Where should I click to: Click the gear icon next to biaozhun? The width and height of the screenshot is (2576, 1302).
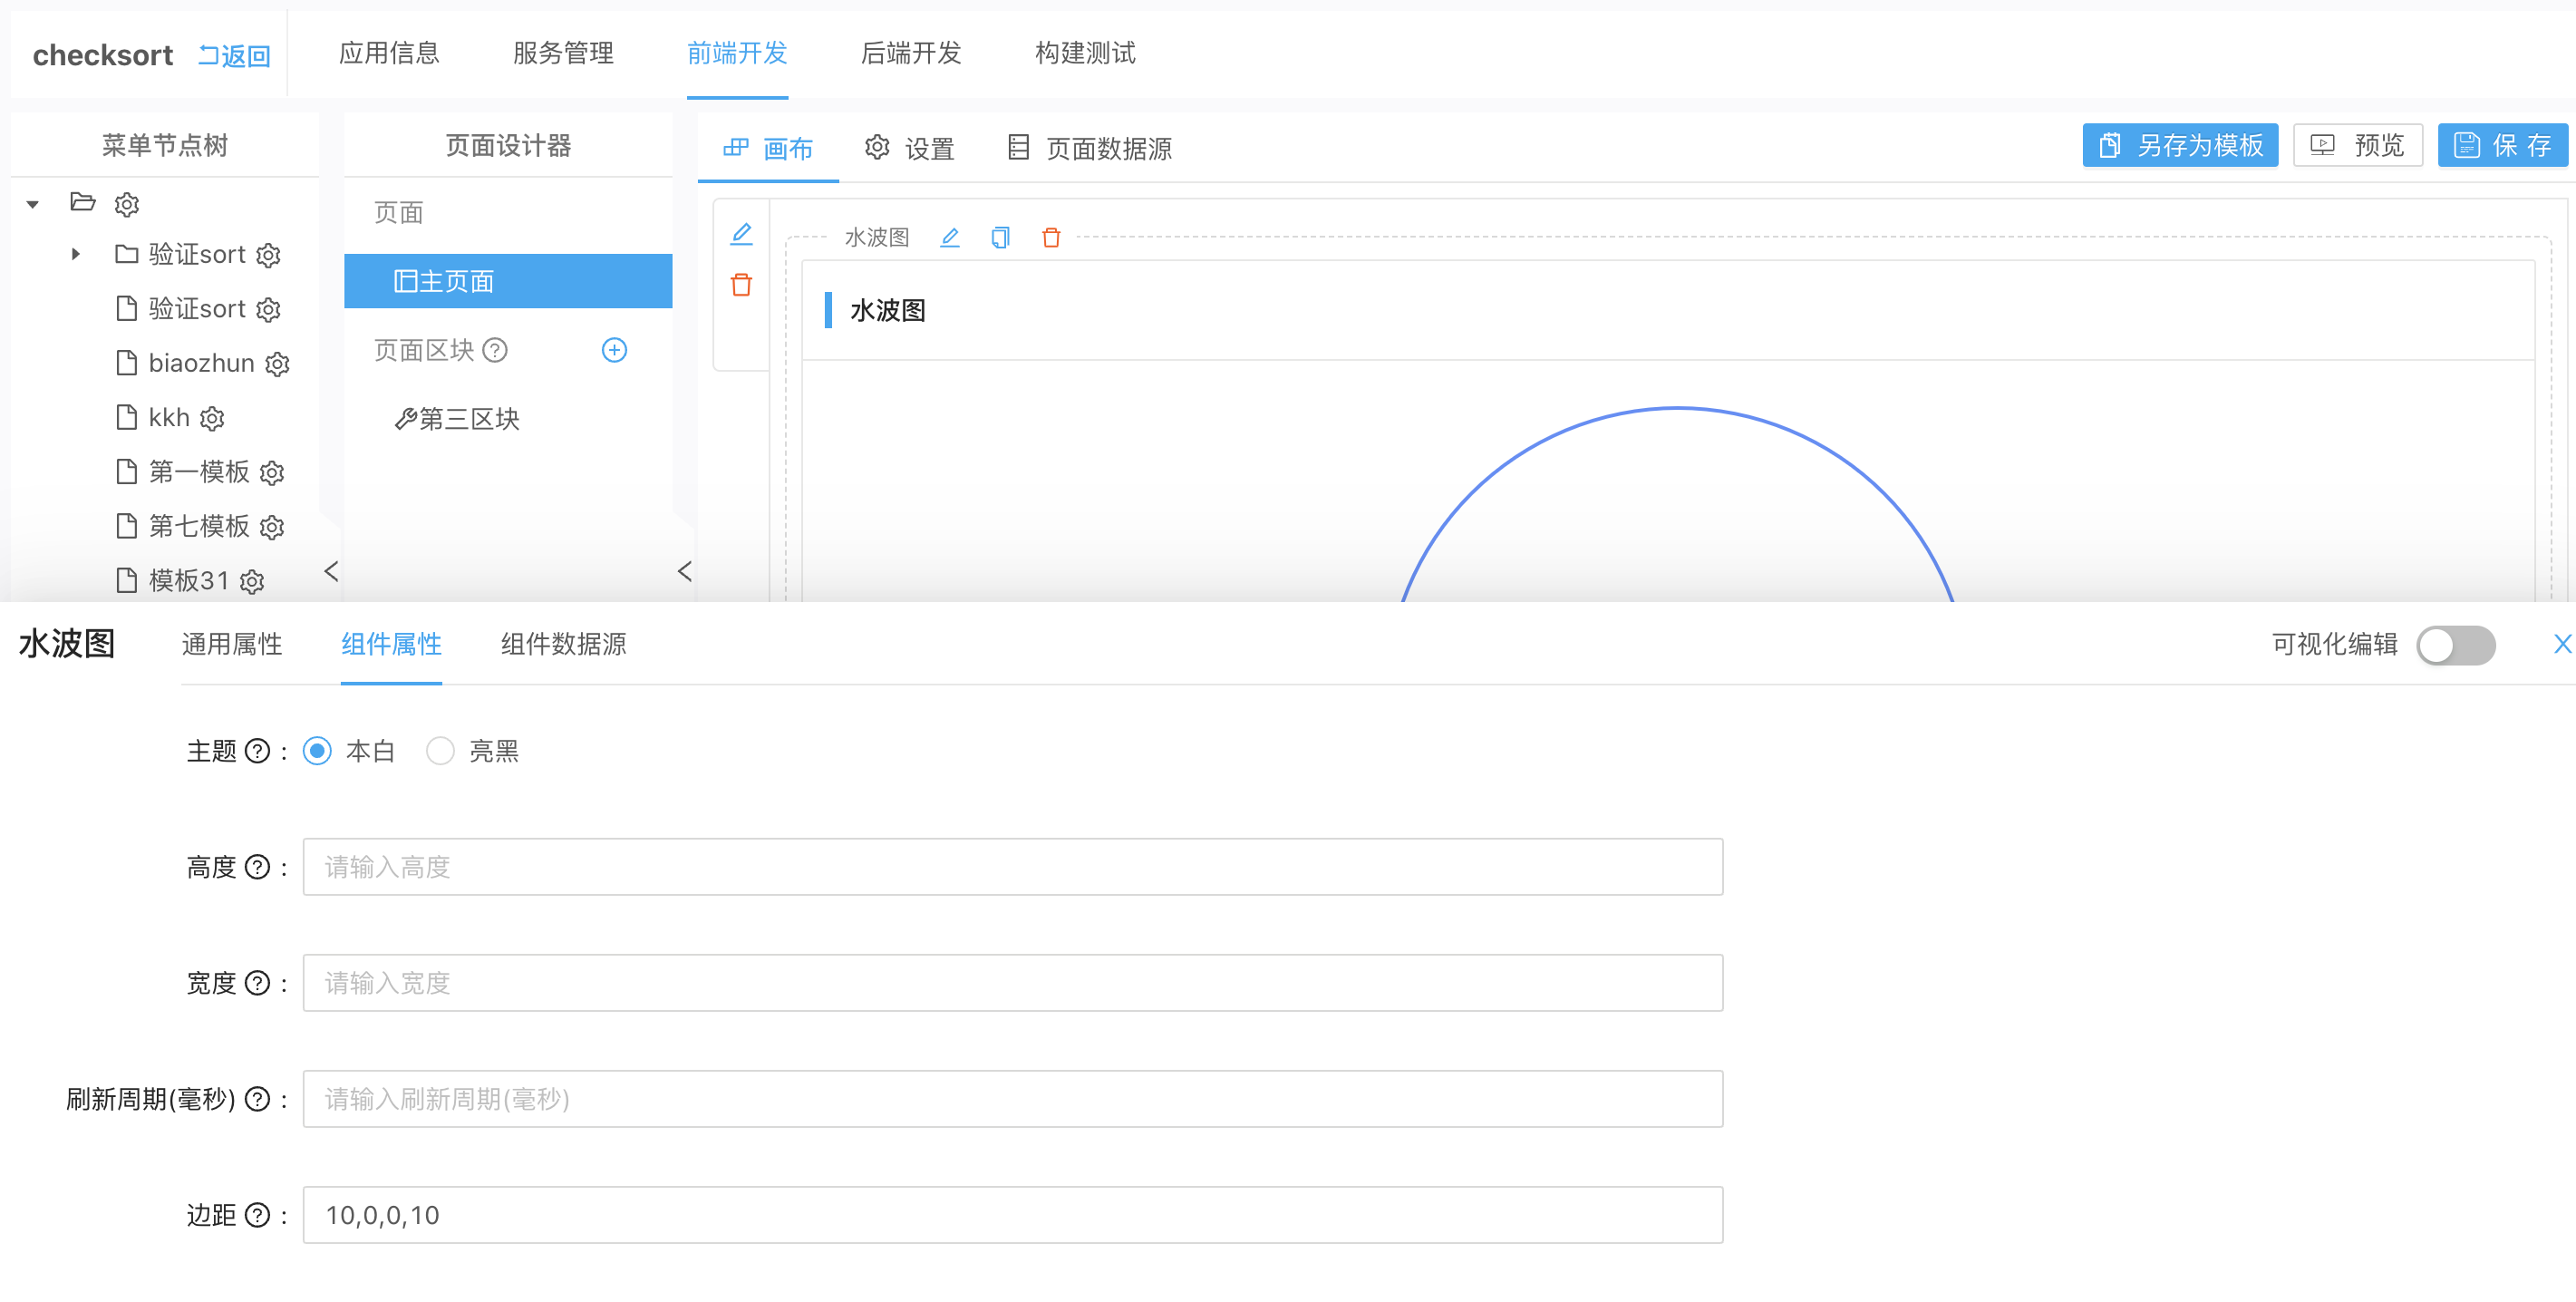click(277, 364)
